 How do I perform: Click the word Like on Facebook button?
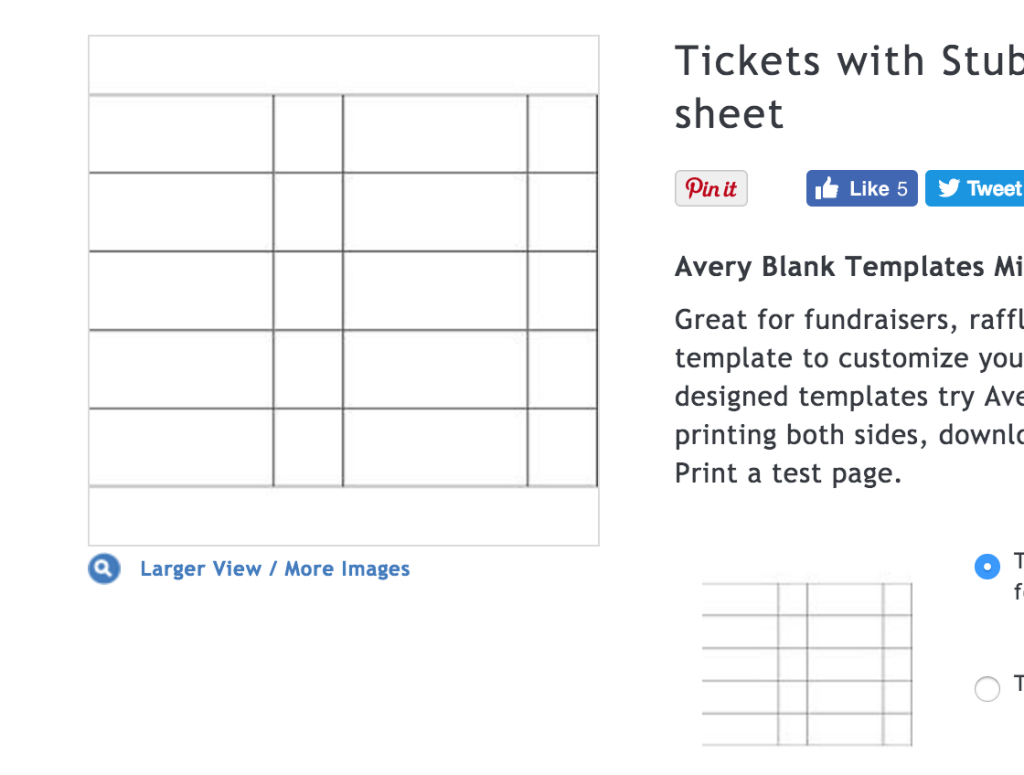[869, 189]
